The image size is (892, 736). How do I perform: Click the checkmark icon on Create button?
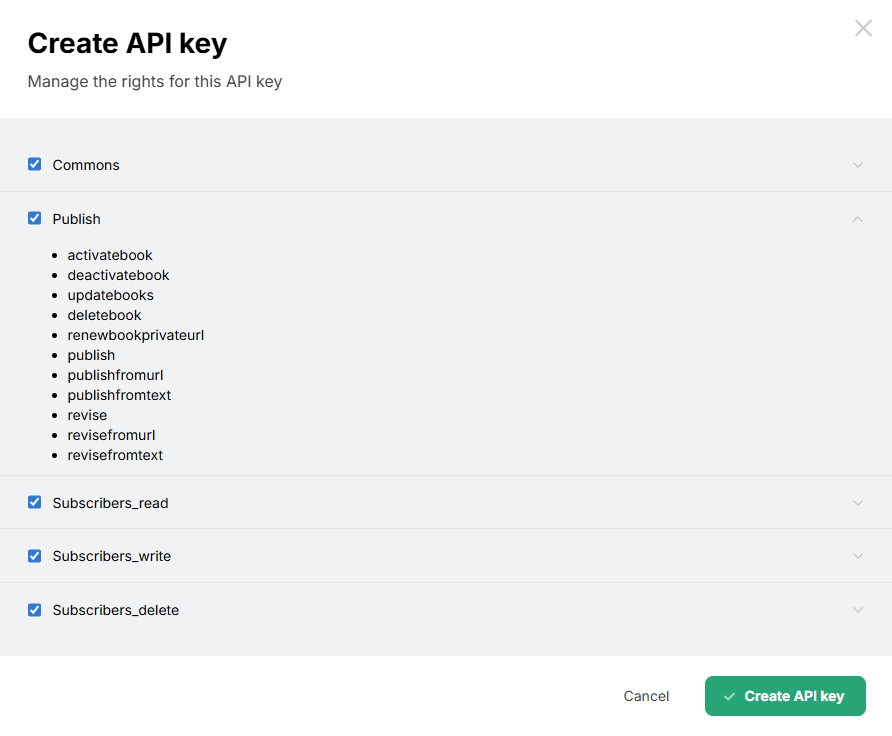(730, 696)
